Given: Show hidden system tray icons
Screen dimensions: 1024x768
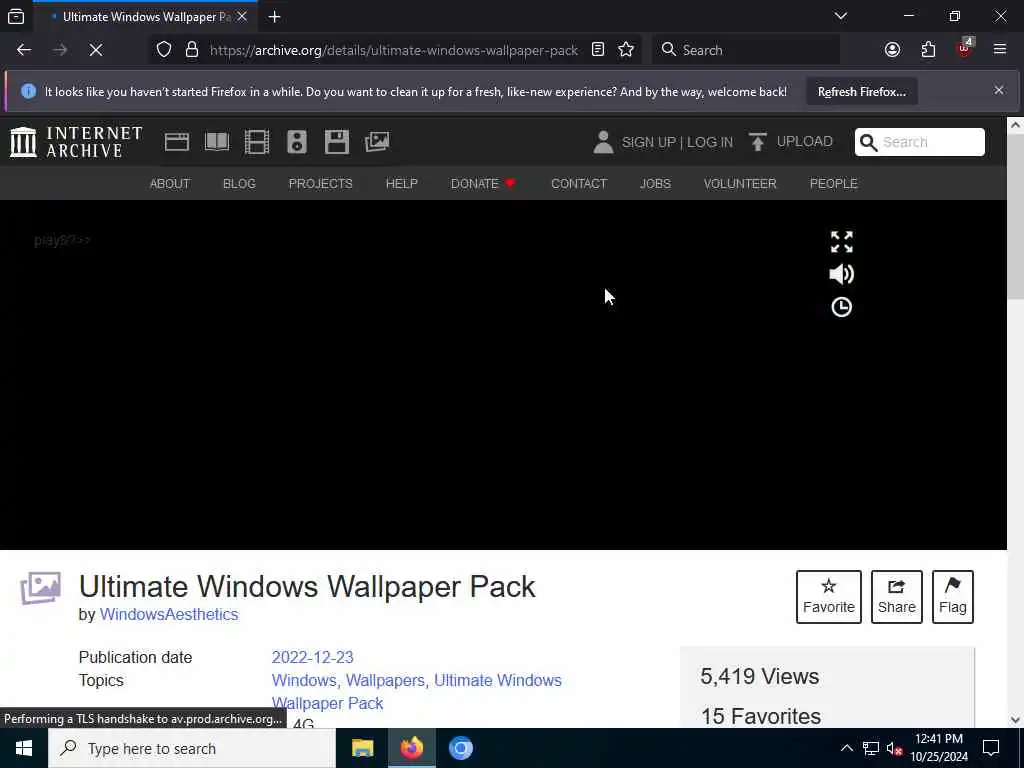Looking at the screenshot, I should tap(846, 748).
